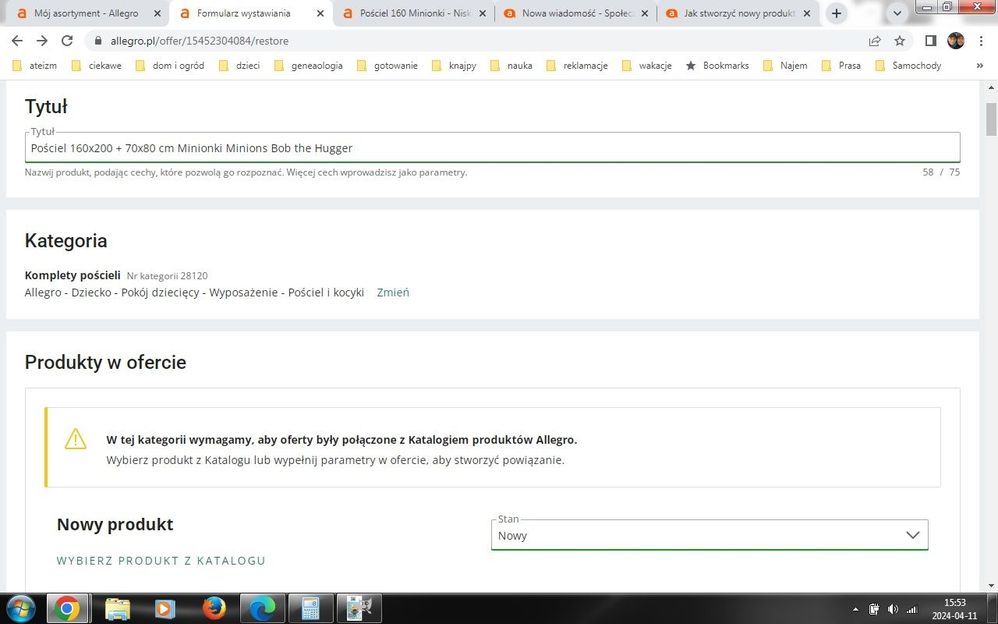Select the Formularz wystawiania tab

coord(251,13)
